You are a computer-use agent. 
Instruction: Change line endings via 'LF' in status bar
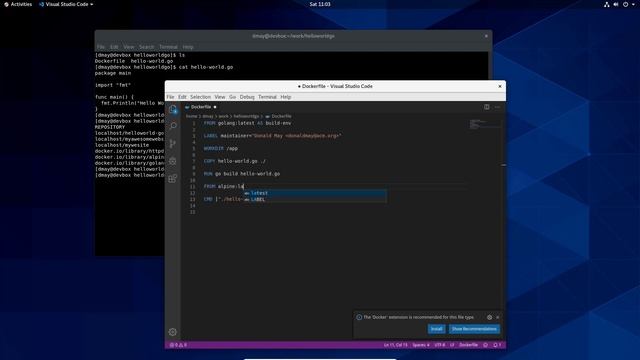pos(452,345)
